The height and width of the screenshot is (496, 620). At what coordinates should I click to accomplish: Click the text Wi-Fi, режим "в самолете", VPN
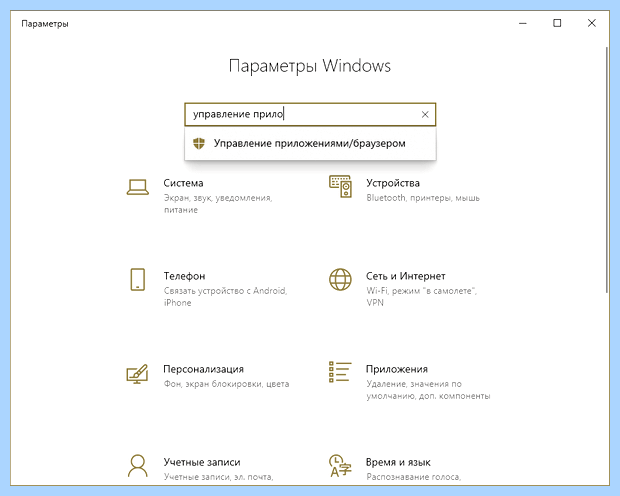tap(422, 297)
